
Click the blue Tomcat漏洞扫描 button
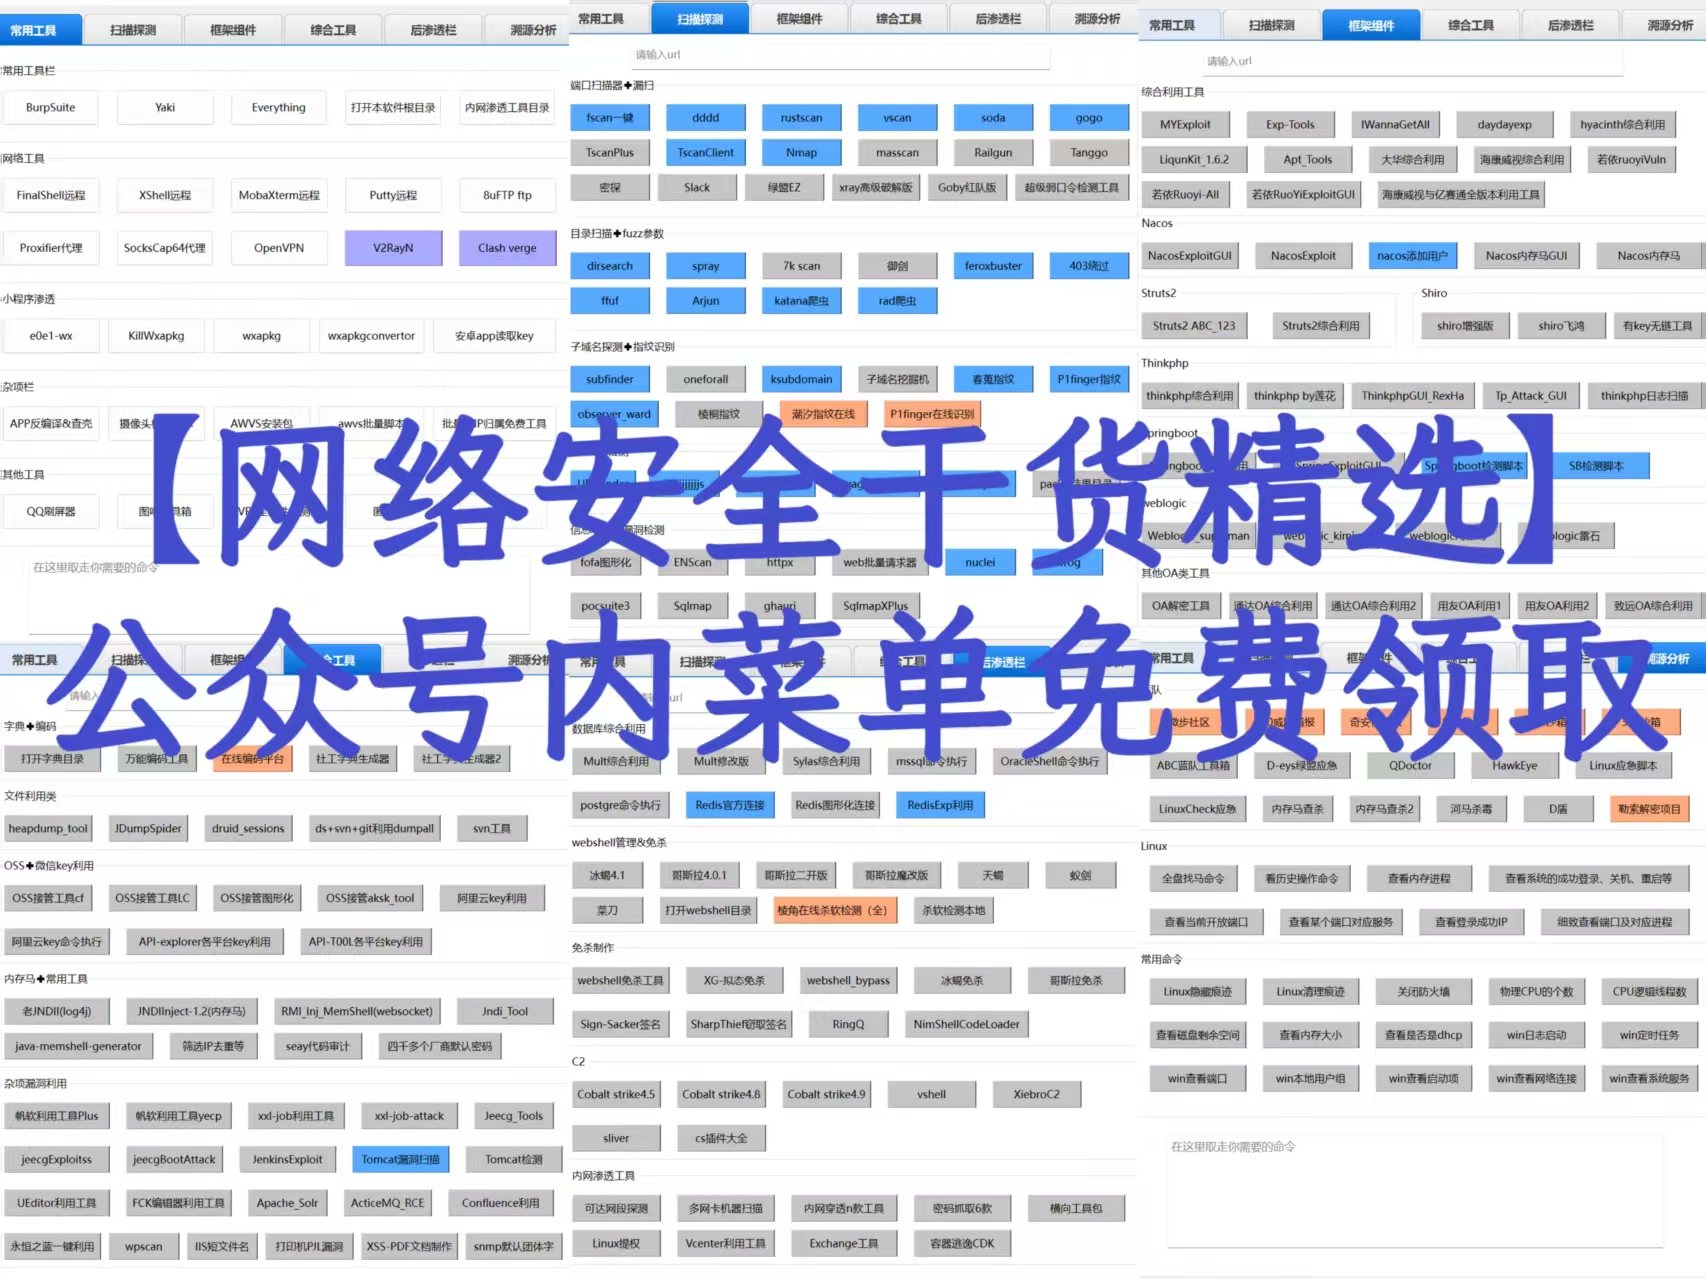[x=400, y=1160]
